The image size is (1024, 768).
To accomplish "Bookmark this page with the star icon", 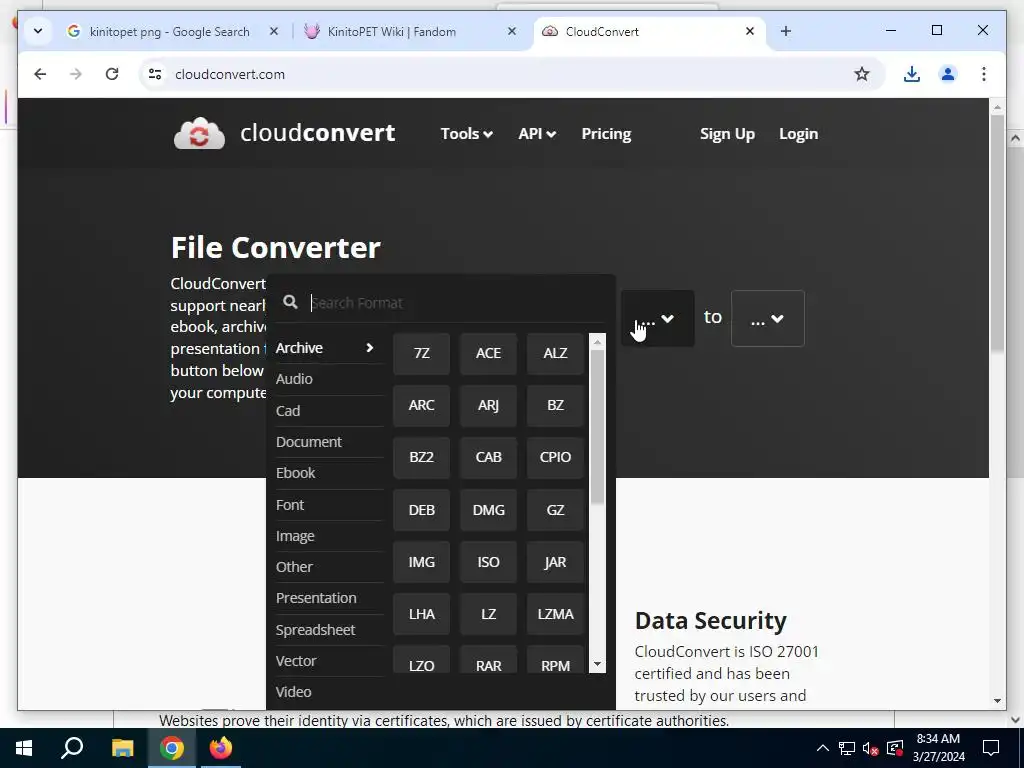I will click(861, 74).
